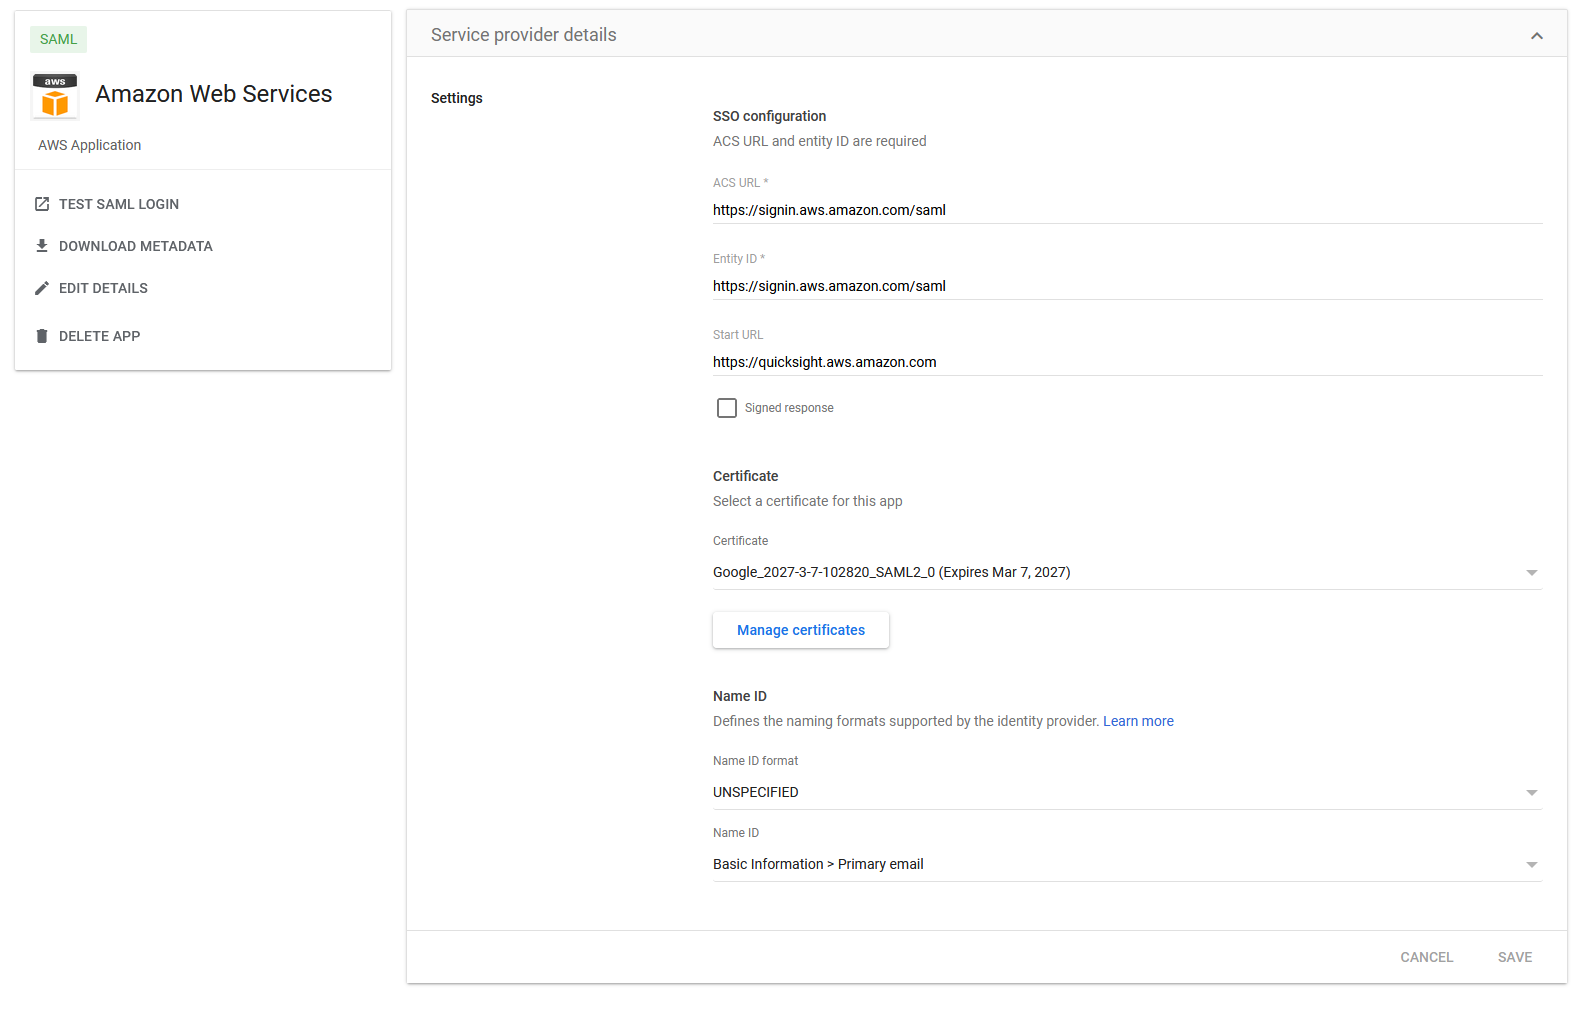
Task: Click the Entity ID input field
Action: tap(1127, 286)
